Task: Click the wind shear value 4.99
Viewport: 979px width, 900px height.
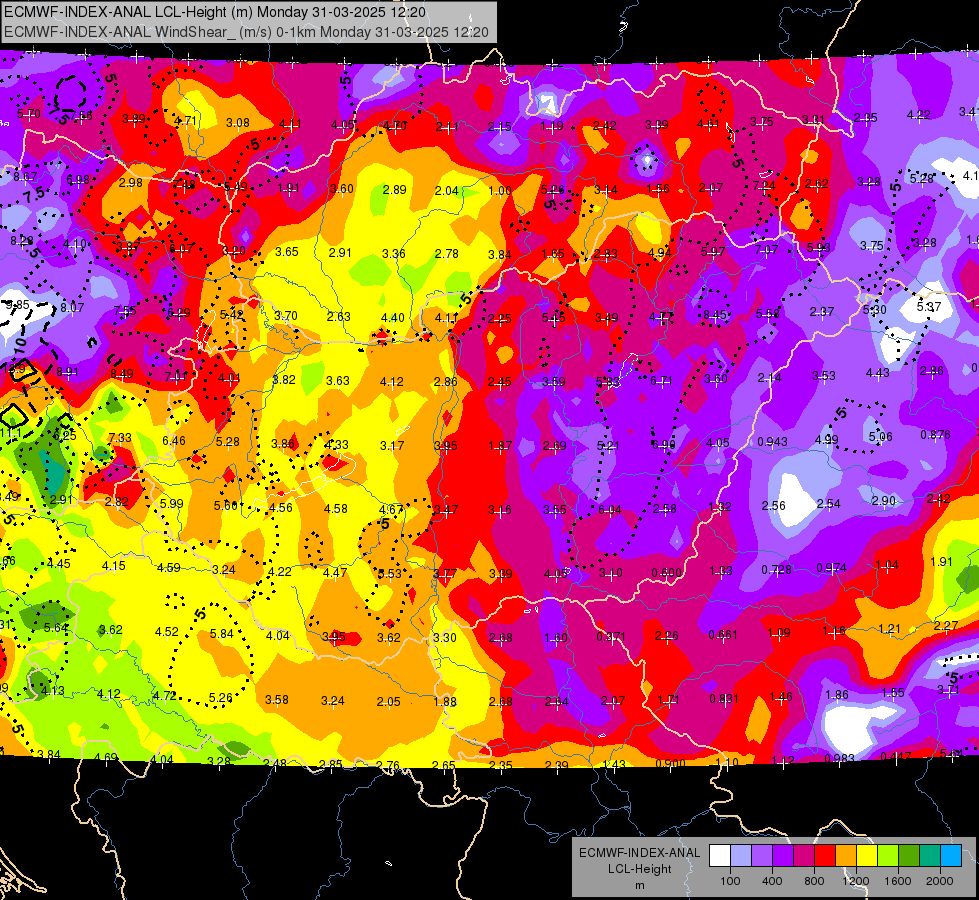Action: pos(826,439)
